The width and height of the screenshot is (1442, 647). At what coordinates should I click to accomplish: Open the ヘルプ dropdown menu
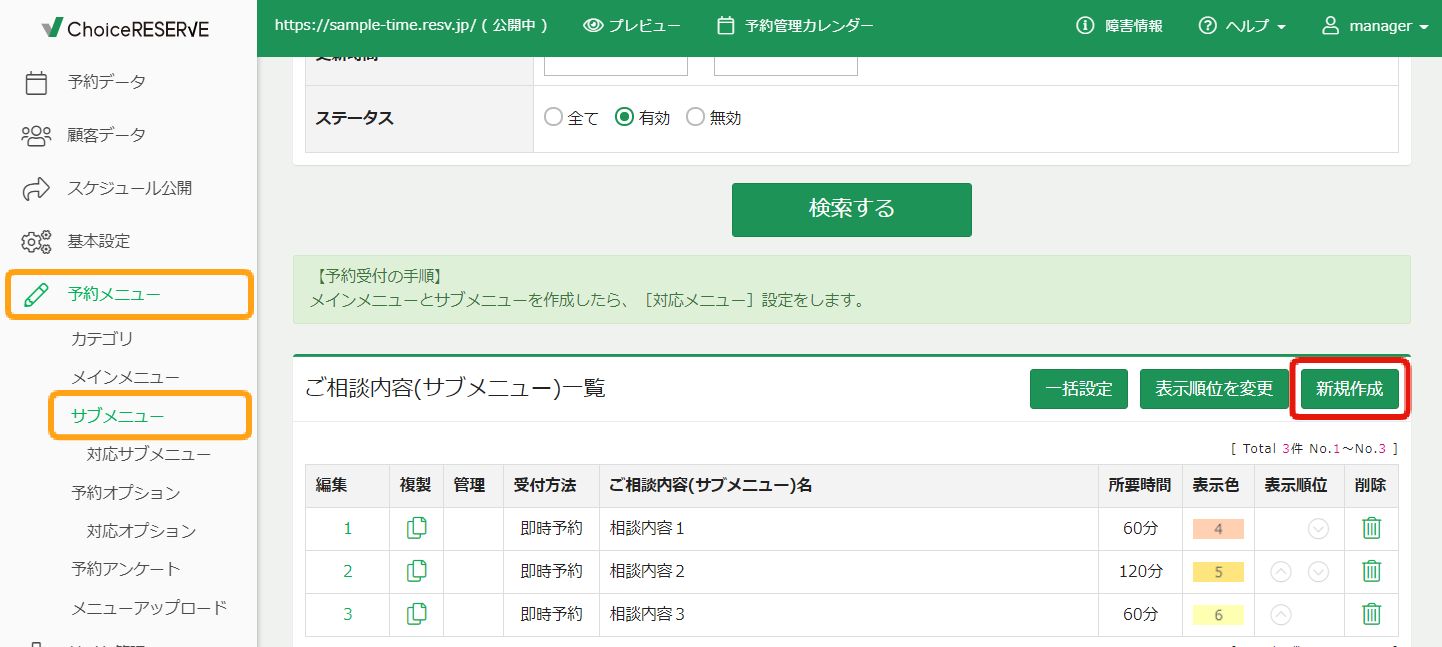pyautogui.click(x=1242, y=26)
